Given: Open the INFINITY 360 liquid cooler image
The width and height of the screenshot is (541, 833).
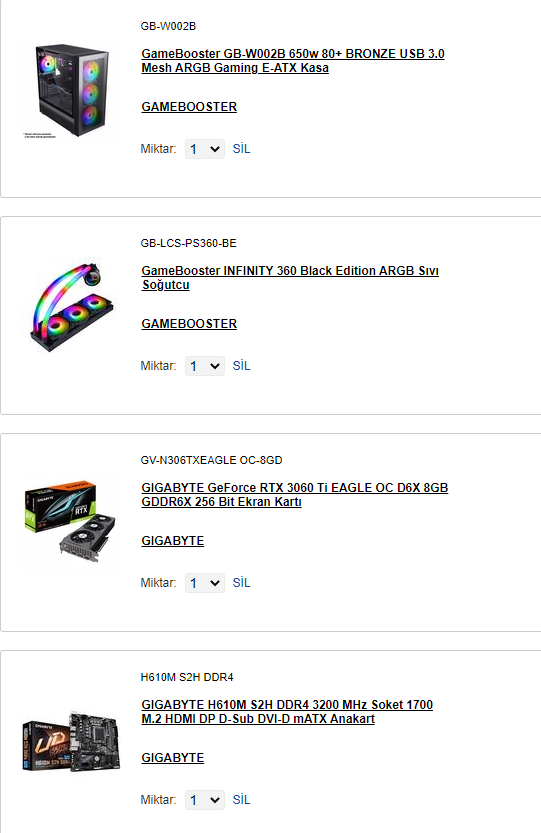Looking at the screenshot, I should 70,308.
